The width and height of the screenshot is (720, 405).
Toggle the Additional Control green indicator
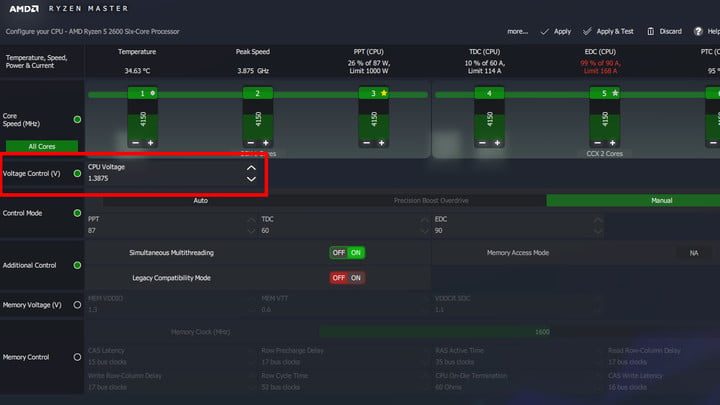(77, 265)
